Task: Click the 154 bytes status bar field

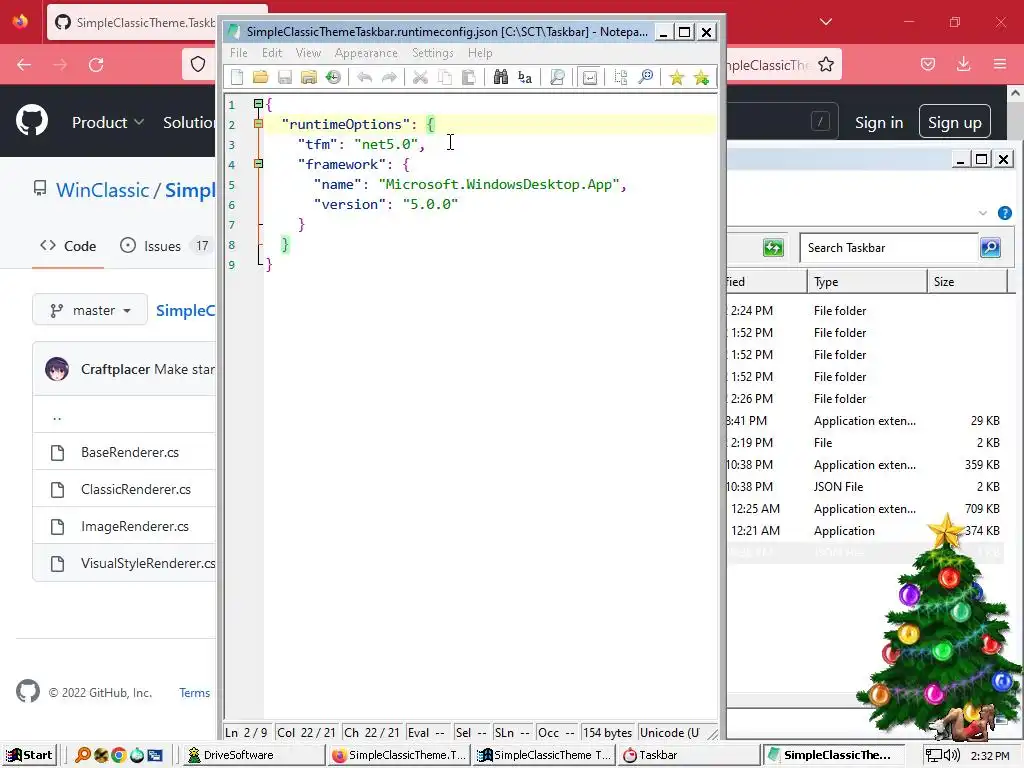Action: click(x=607, y=733)
